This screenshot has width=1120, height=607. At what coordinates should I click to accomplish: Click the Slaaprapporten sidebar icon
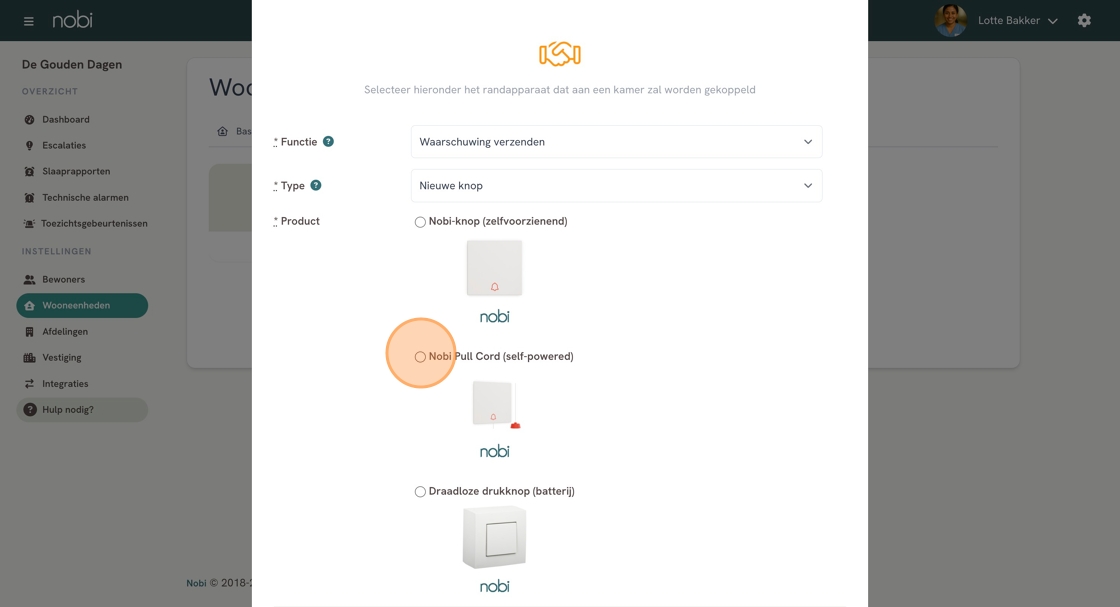pyautogui.click(x=29, y=172)
